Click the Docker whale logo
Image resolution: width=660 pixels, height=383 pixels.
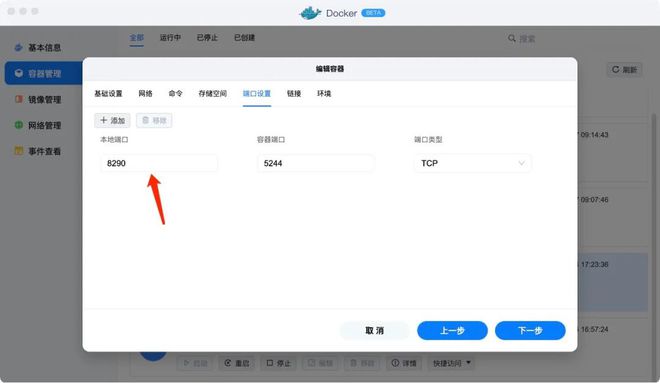[310, 13]
